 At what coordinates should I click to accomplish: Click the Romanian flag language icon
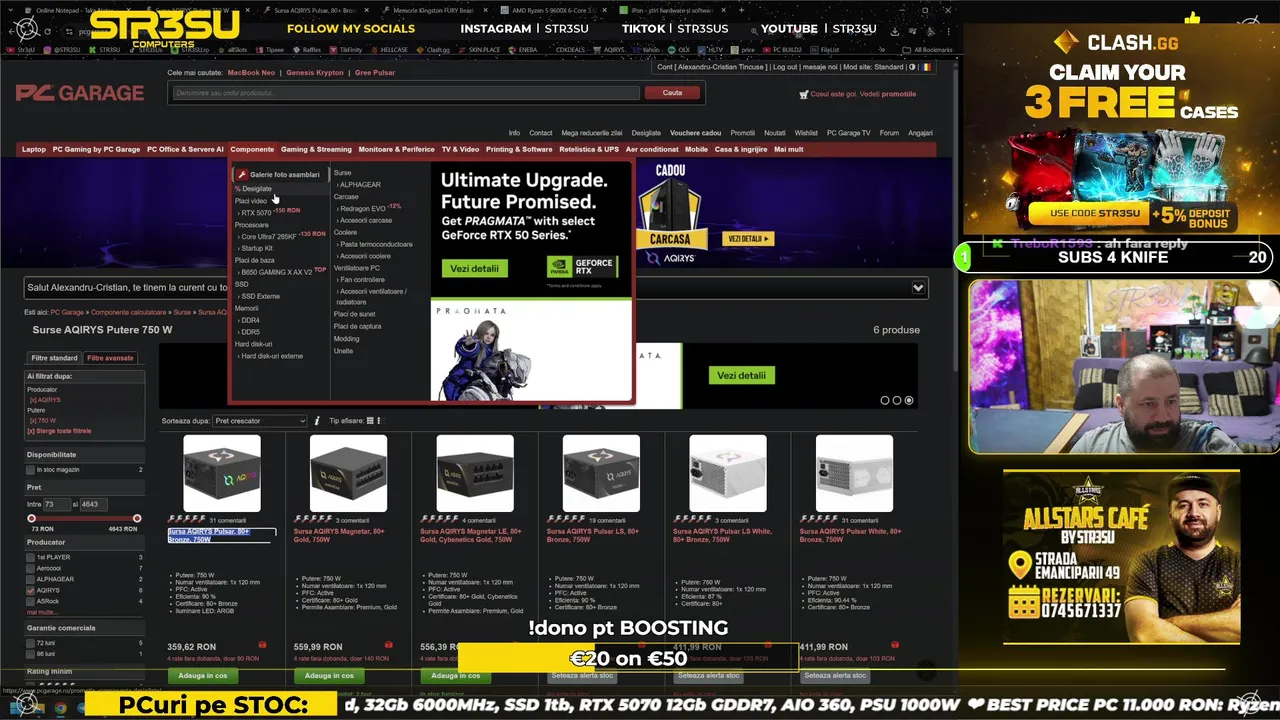tap(927, 67)
